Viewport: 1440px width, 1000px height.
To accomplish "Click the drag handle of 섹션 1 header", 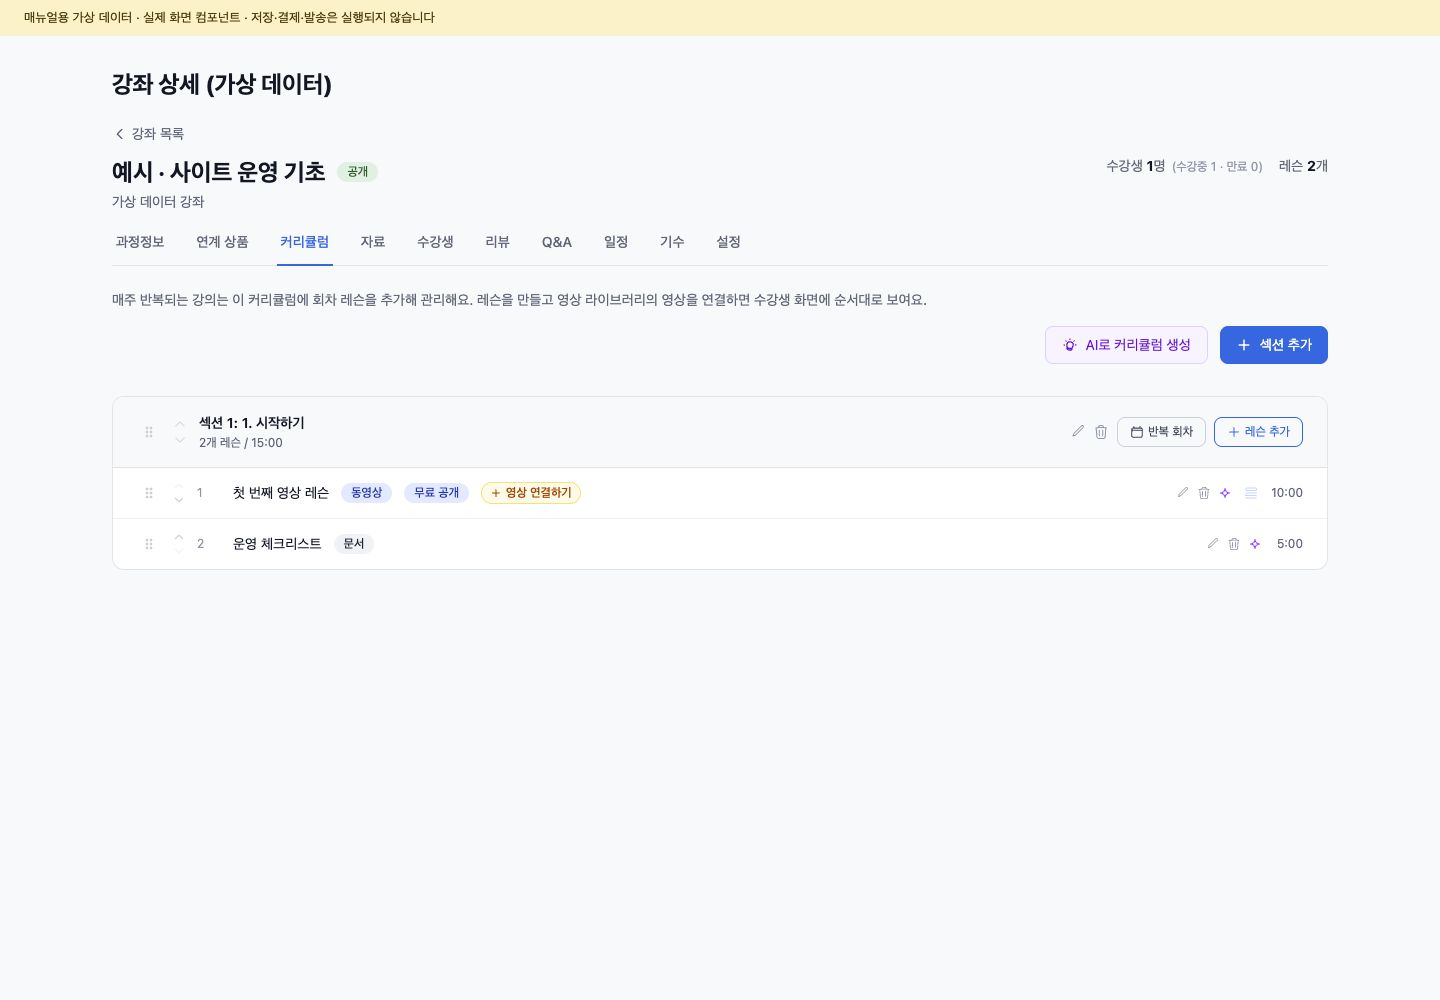I will 149,432.
